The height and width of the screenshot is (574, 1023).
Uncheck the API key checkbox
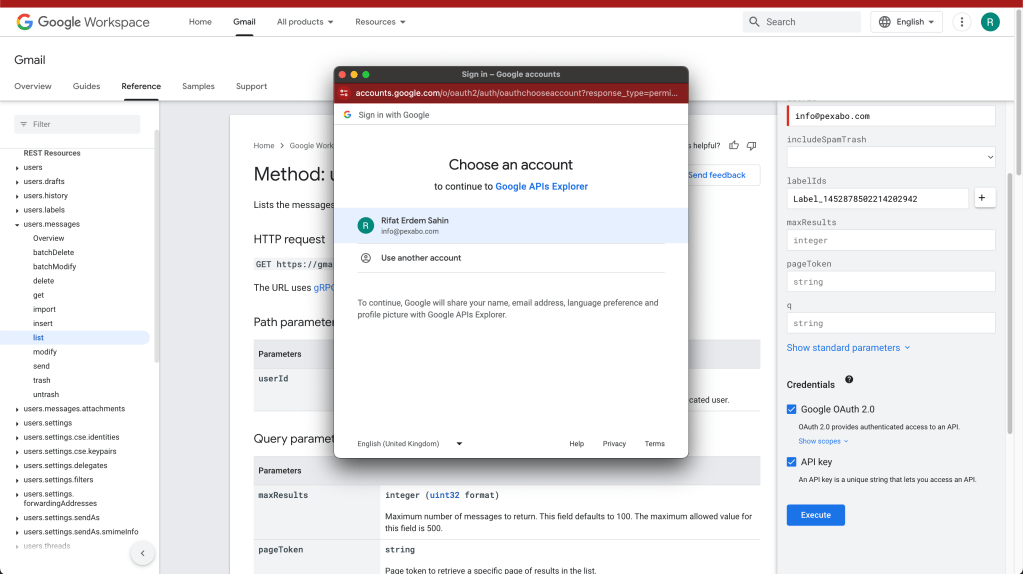pyautogui.click(x=791, y=462)
